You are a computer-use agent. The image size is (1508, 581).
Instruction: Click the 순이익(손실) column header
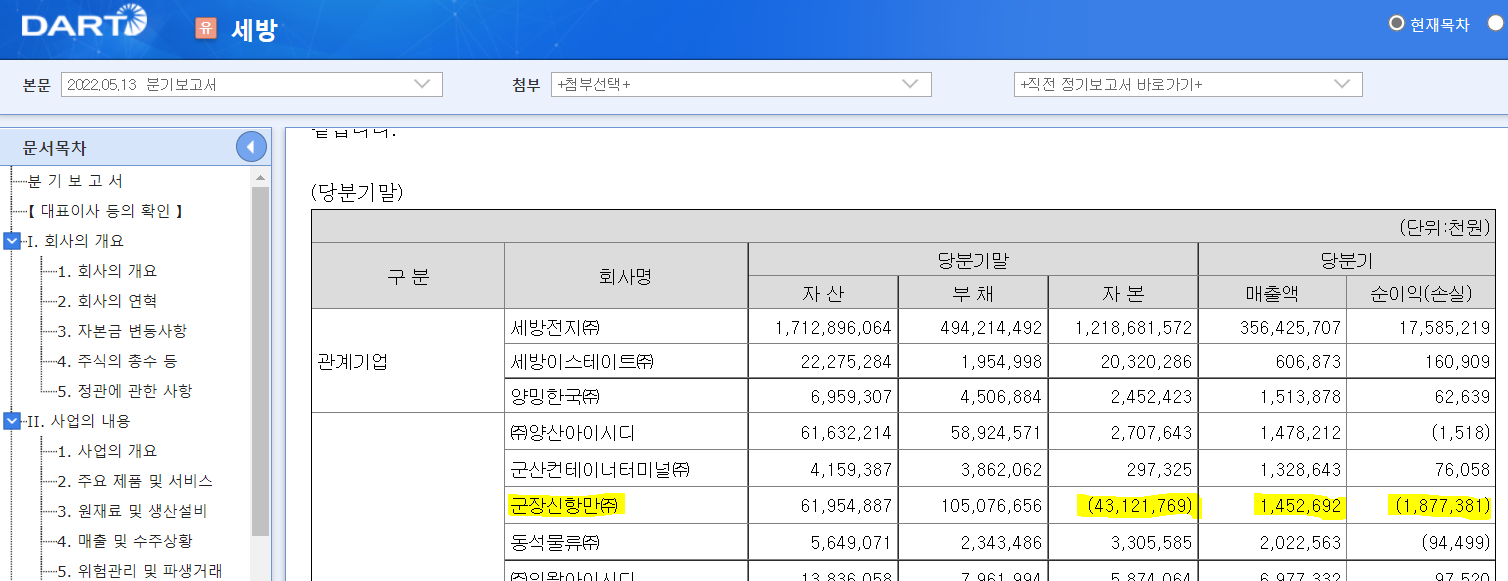1421,293
